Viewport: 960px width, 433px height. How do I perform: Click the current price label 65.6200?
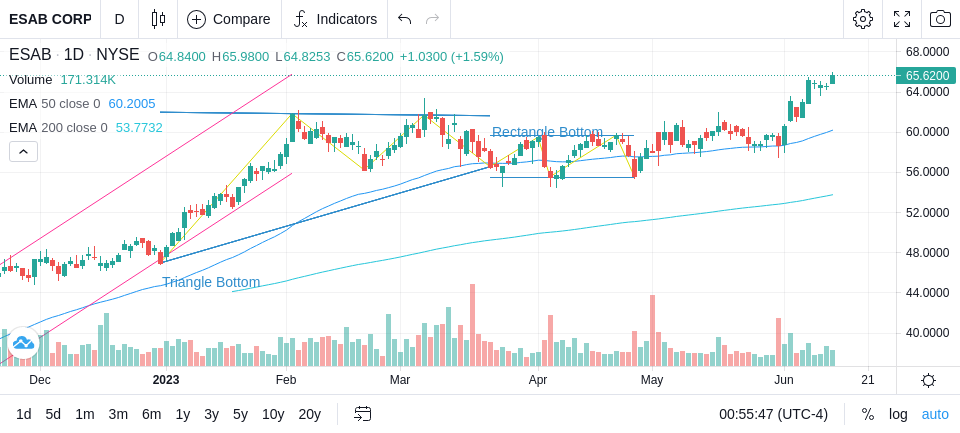(925, 76)
